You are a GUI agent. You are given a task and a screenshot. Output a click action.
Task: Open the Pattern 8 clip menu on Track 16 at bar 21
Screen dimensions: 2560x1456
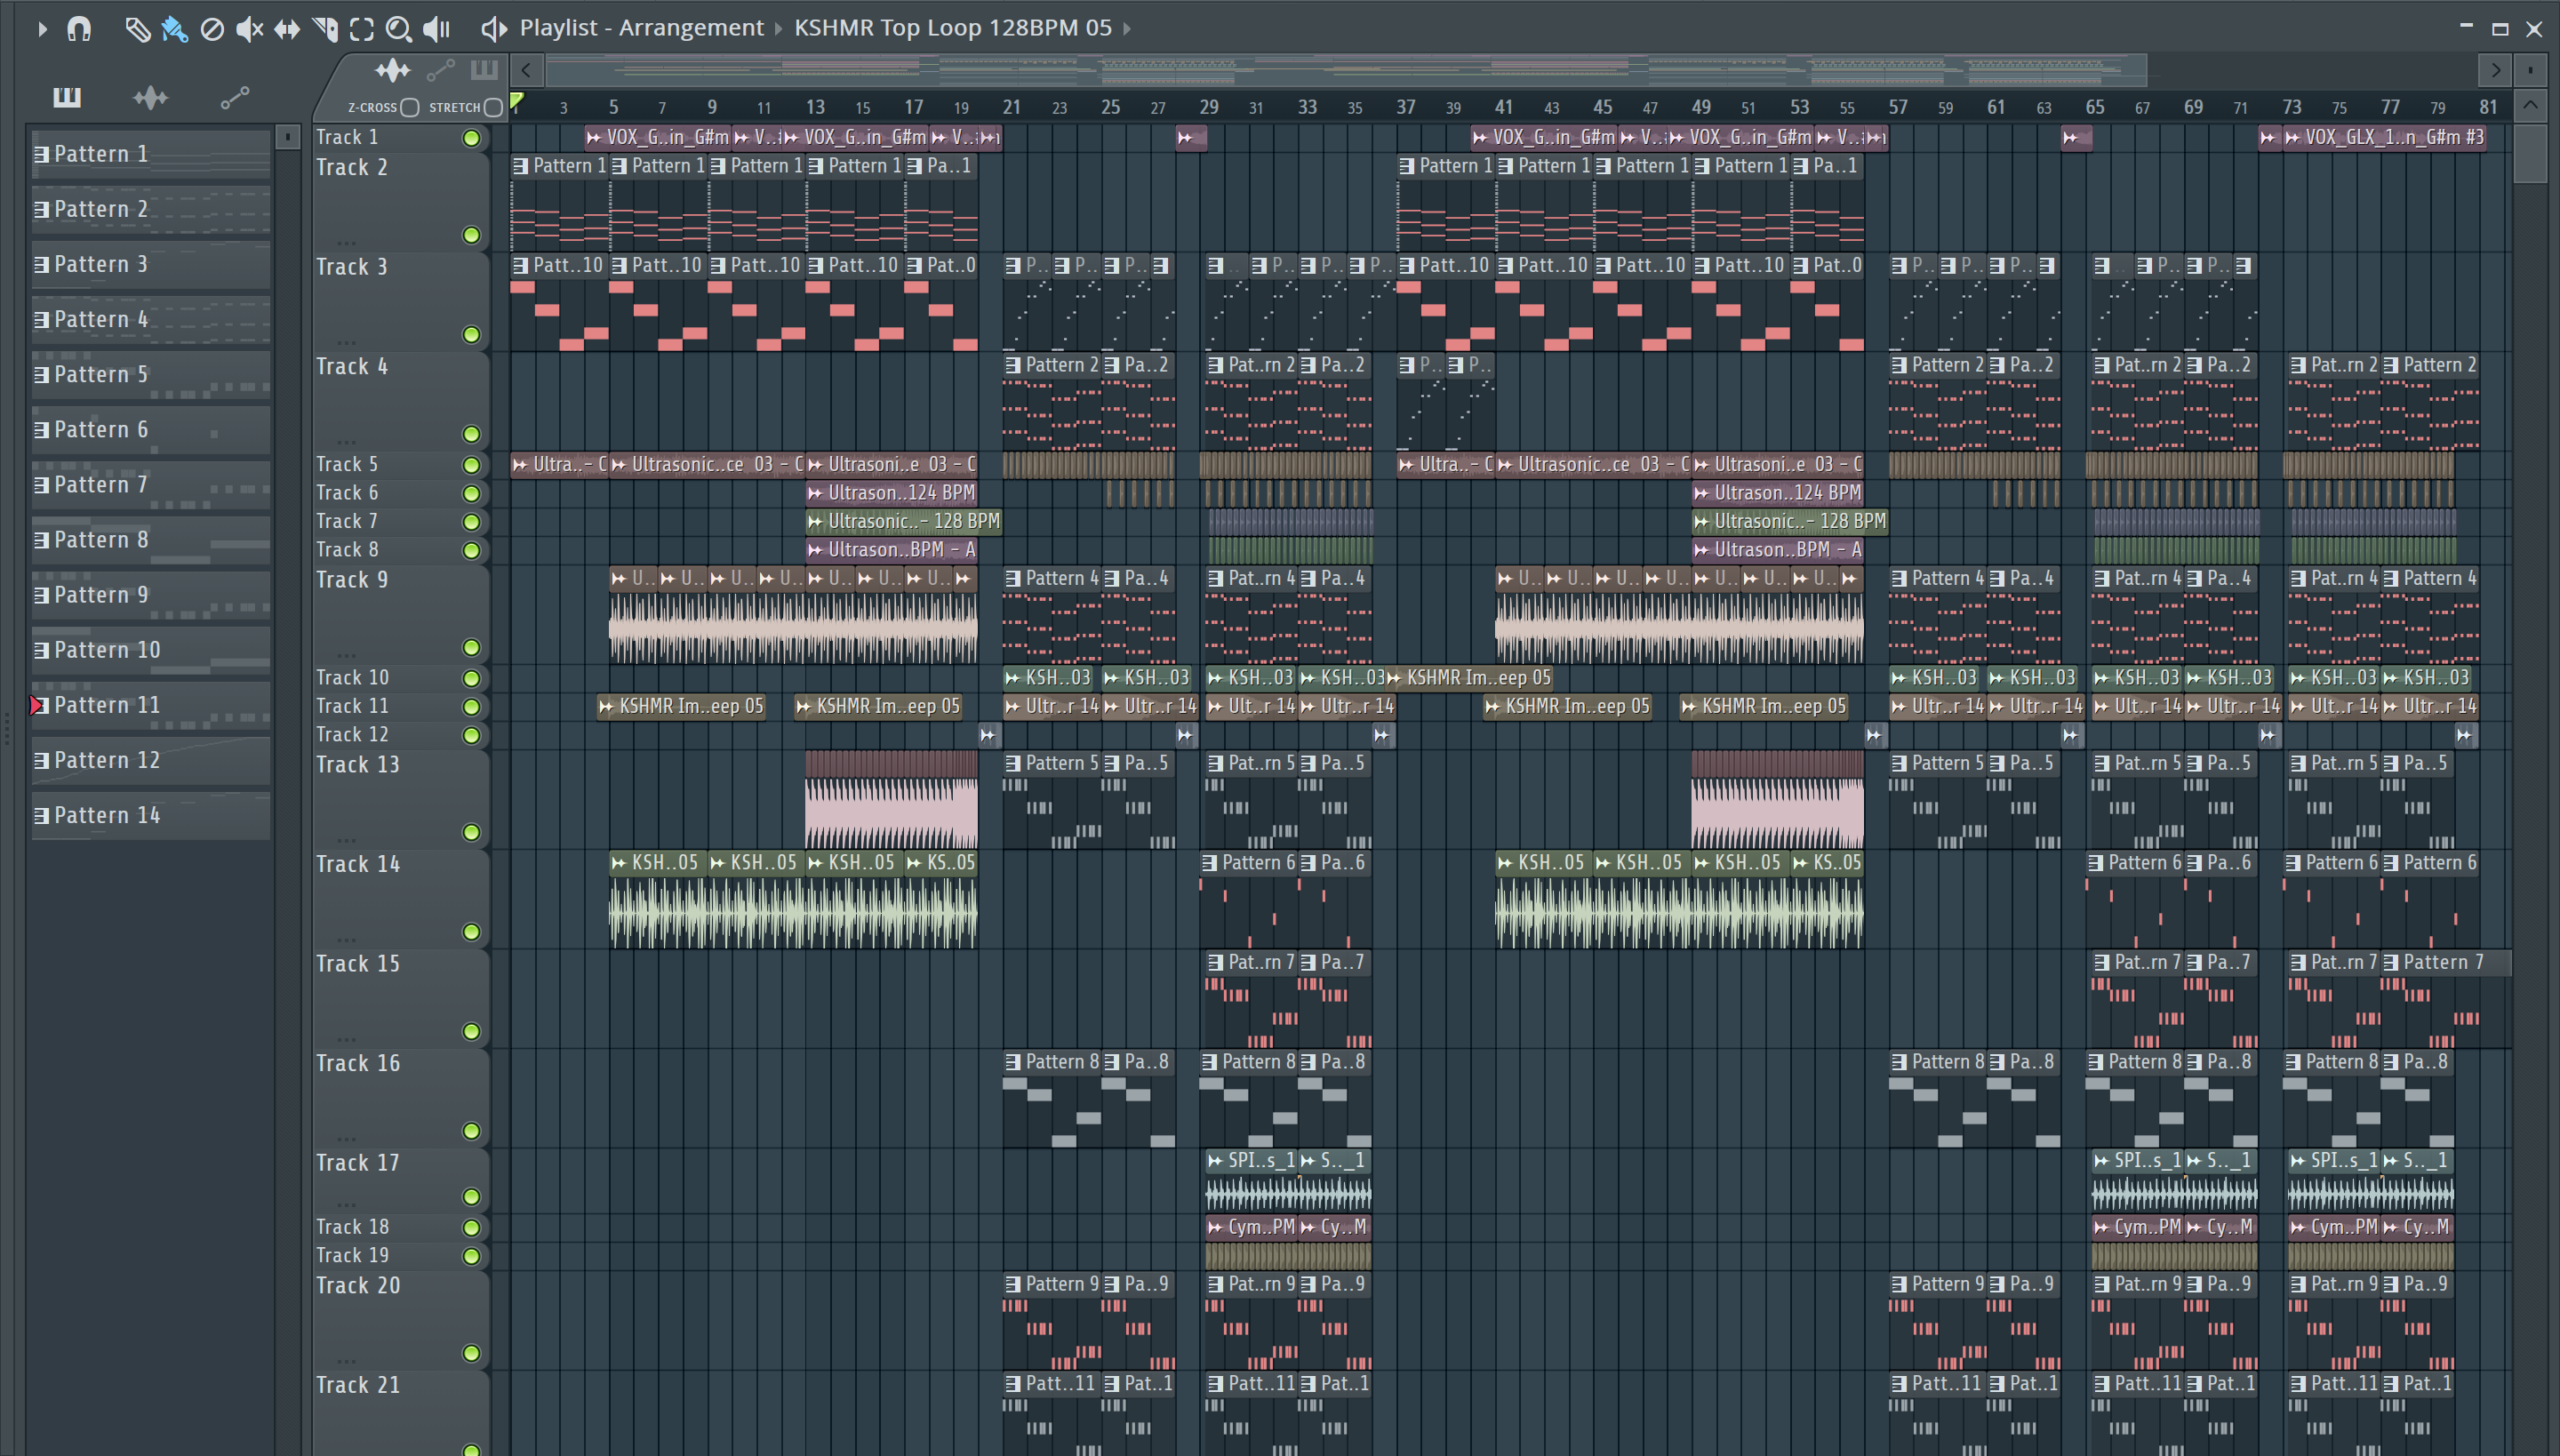point(1013,1062)
